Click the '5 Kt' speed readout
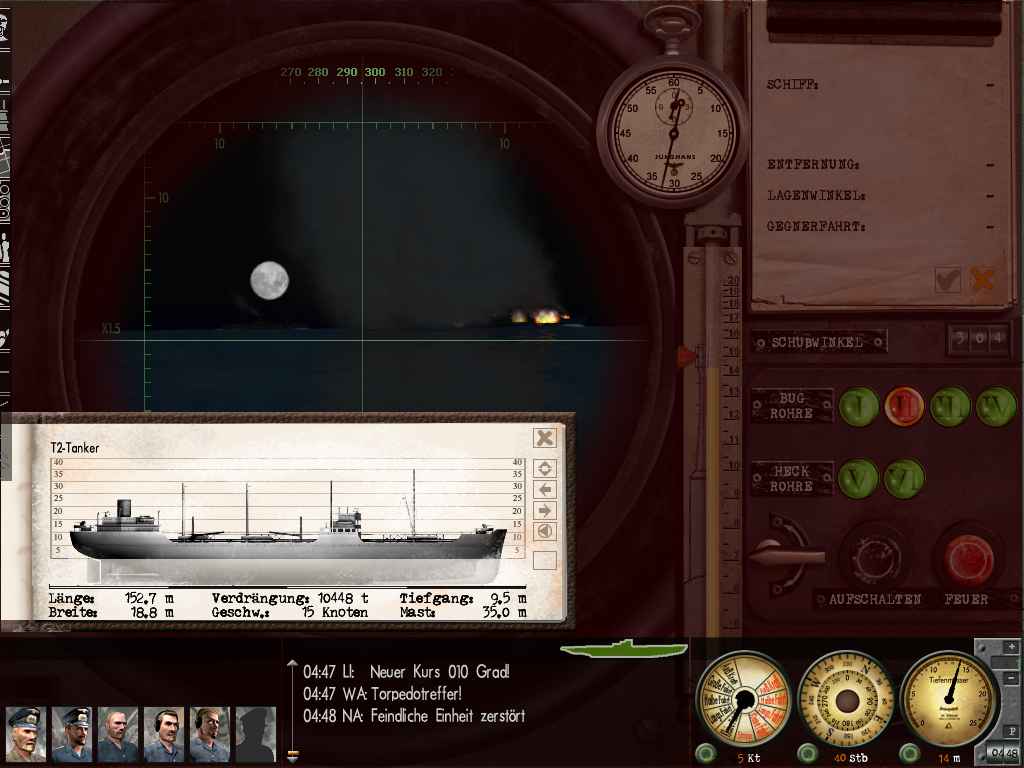The width and height of the screenshot is (1024, 768). coord(749,758)
